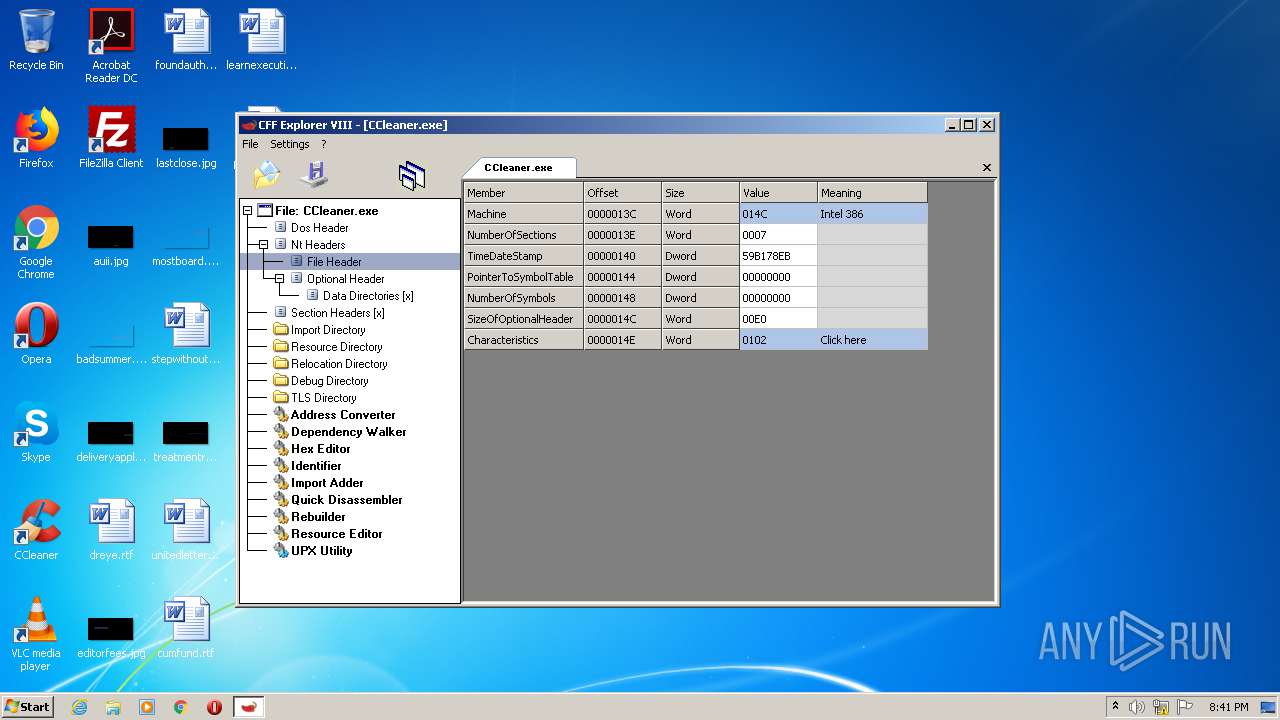This screenshot has height=720, width=1280.
Task: Edit the TimeDateStamp value 59B178EB
Action: [778, 256]
